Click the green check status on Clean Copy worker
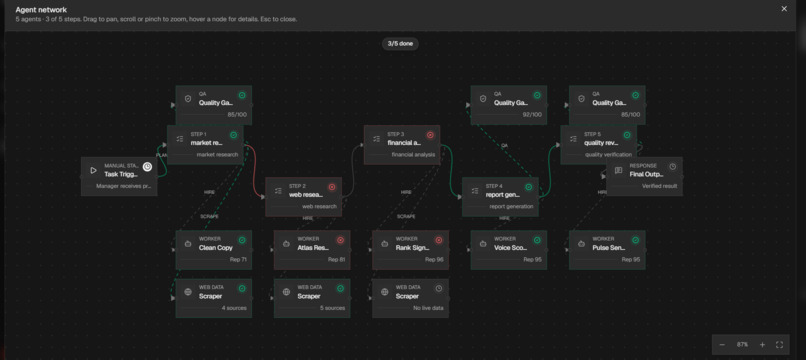The height and width of the screenshot is (360, 806). tap(242, 240)
